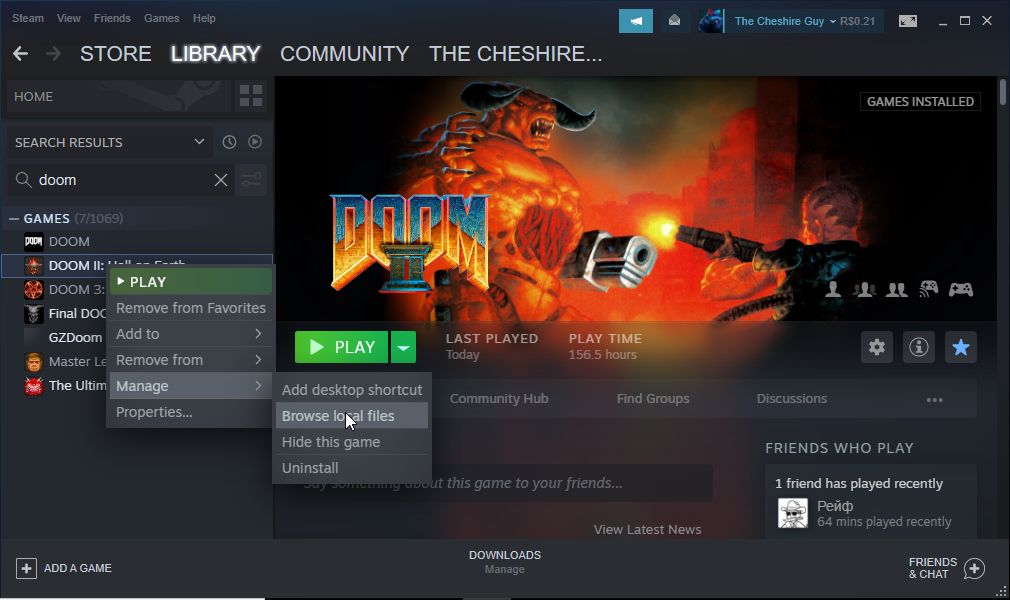This screenshot has height=600, width=1010.
Task: Switch to Big Picture mode icon
Action: pyautogui.click(x=908, y=21)
